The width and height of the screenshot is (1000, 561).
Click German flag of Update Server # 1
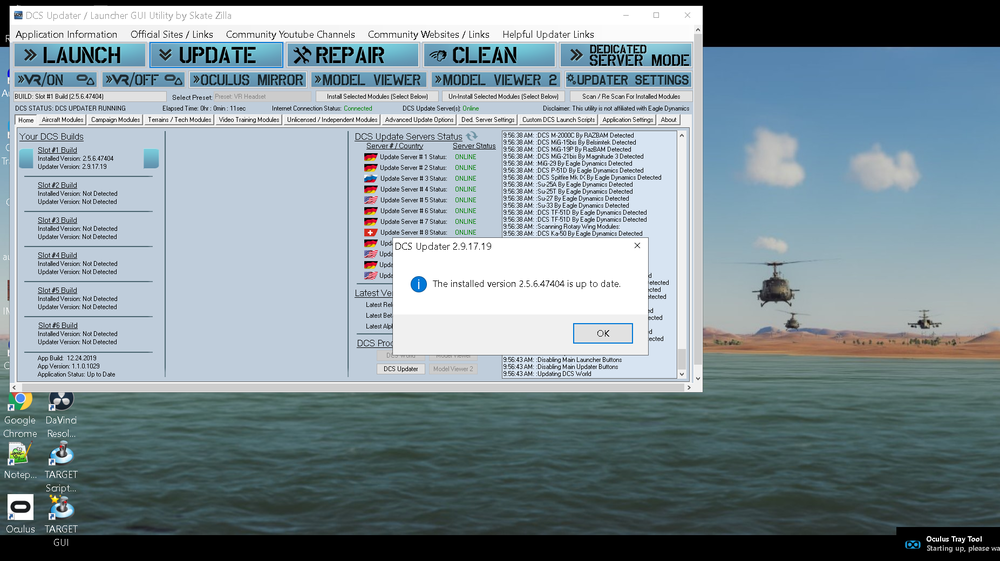coord(371,157)
